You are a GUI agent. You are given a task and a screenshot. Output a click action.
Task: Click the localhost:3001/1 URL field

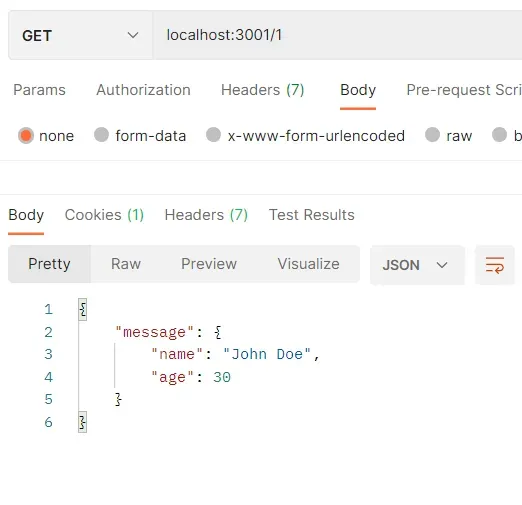pos(337,35)
